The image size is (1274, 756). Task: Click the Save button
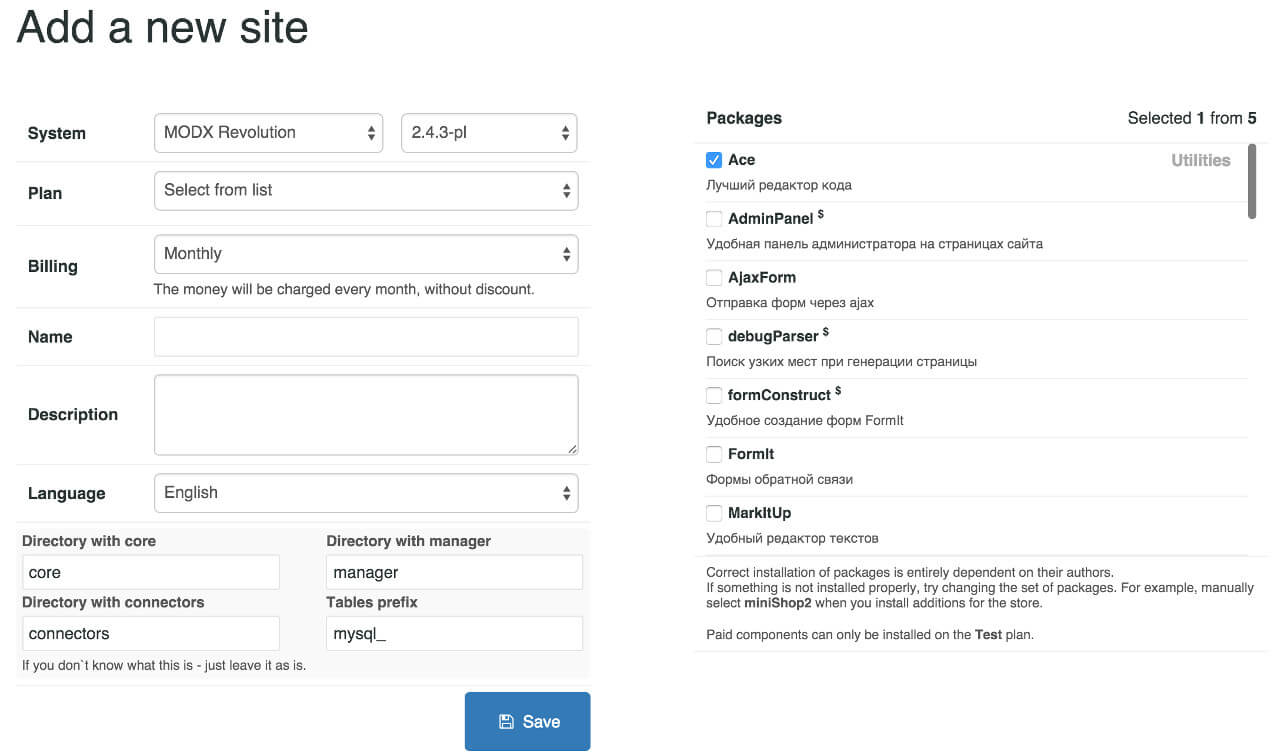tap(527, 721)
